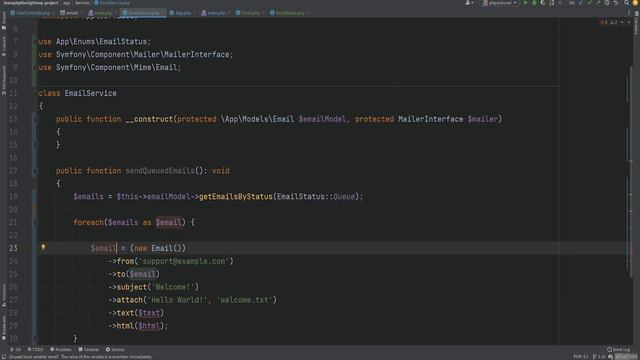
Task: Switch to the App.php editor tab
Action: pos(182,13)
